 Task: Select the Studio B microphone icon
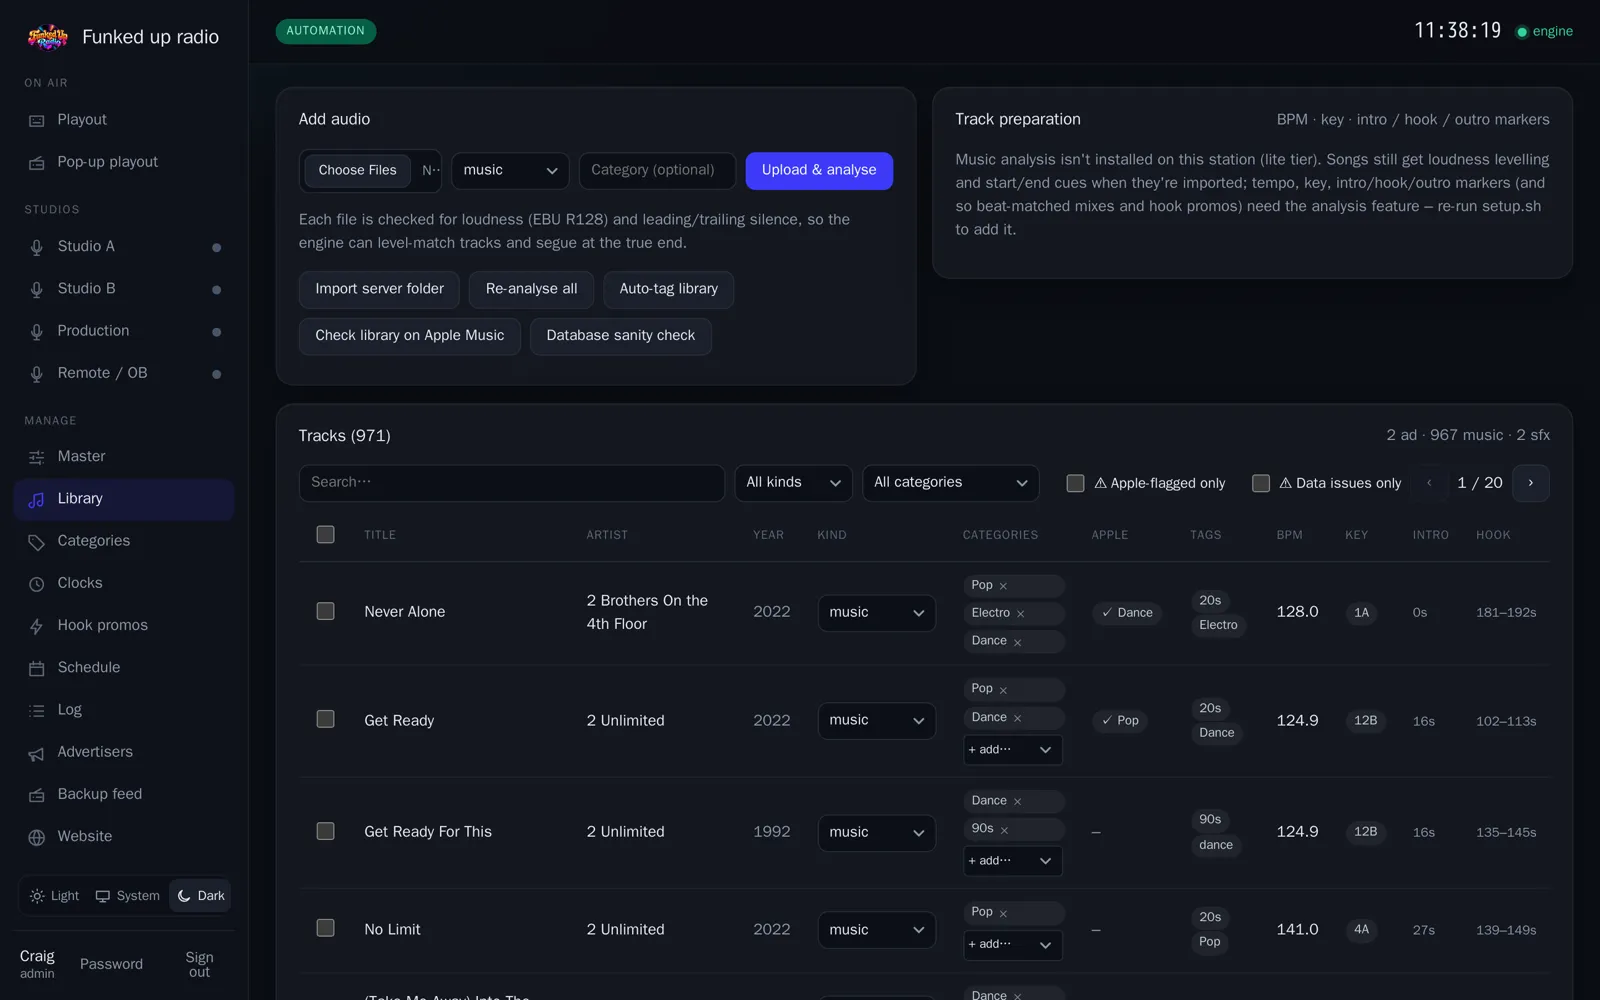tap(37, 289)
